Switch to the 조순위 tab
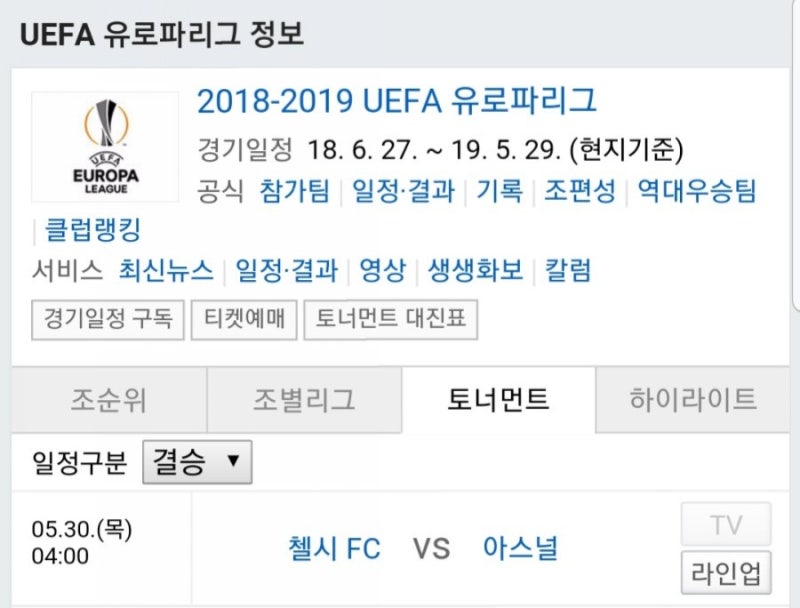Image resolution: width=800 pixels, height=608 pixels. (109, 399)
